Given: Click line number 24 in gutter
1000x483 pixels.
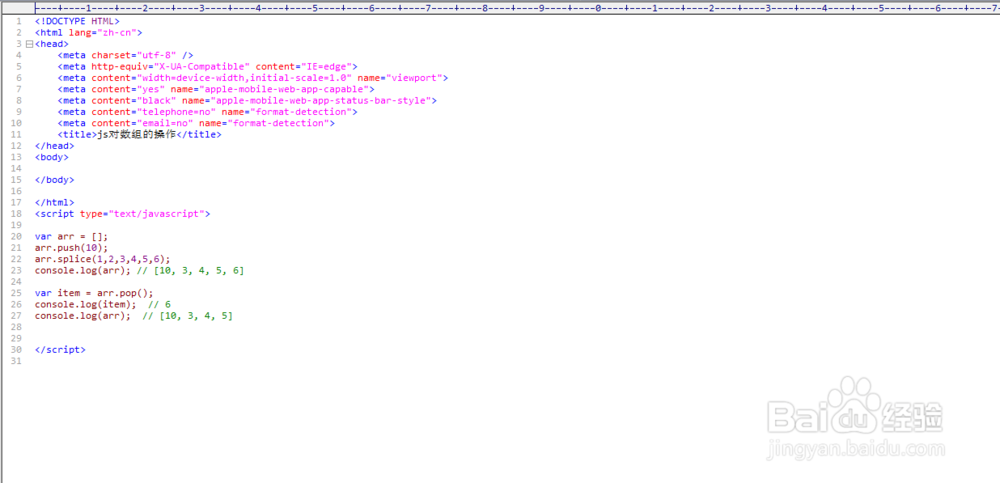Looking at the screenshot, I should click(17, 282).
